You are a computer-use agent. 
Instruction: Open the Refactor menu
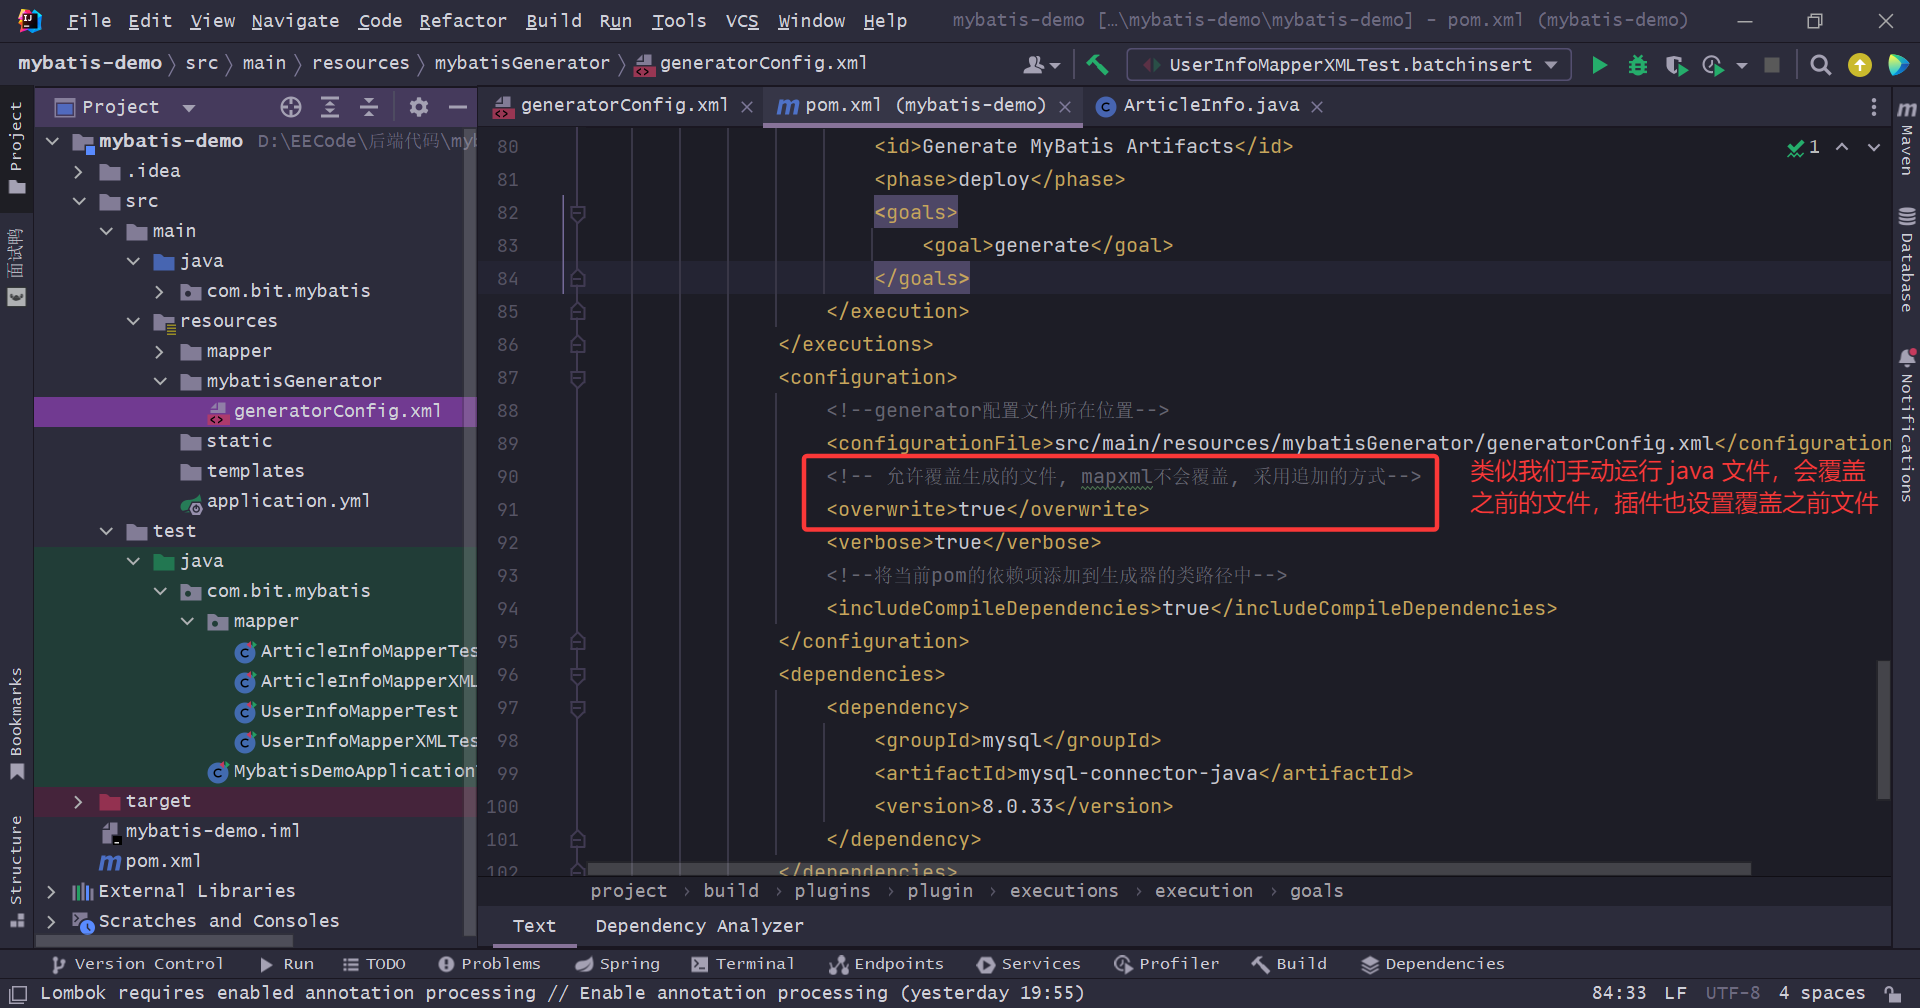463,20
